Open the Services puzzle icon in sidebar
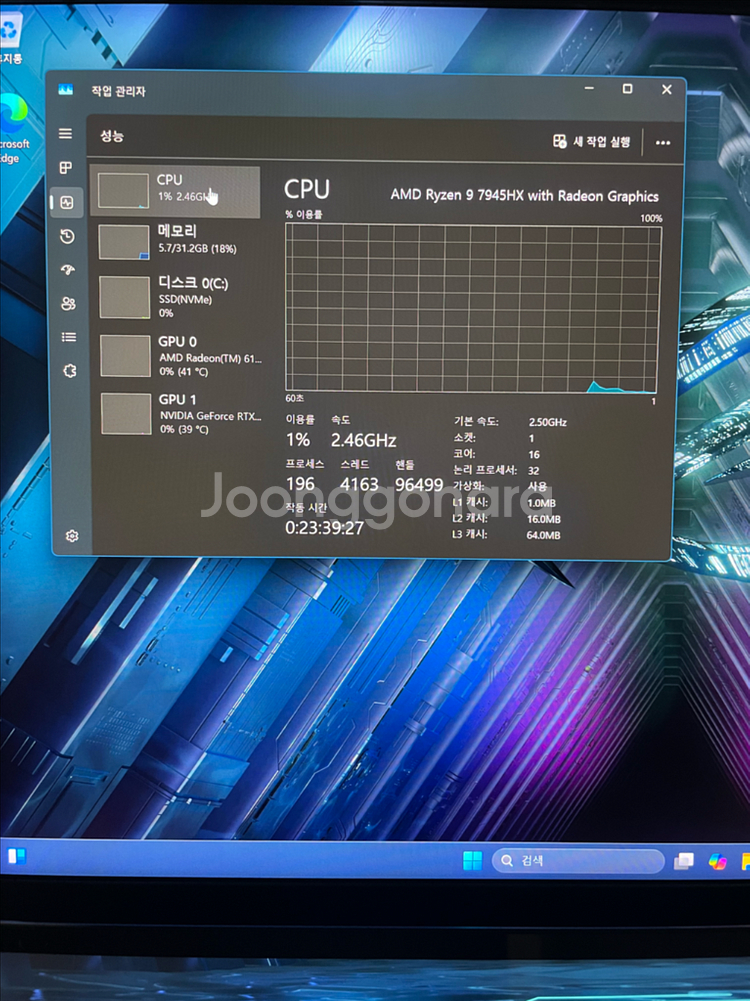The image size is (750, 1001). click(70, 371)
